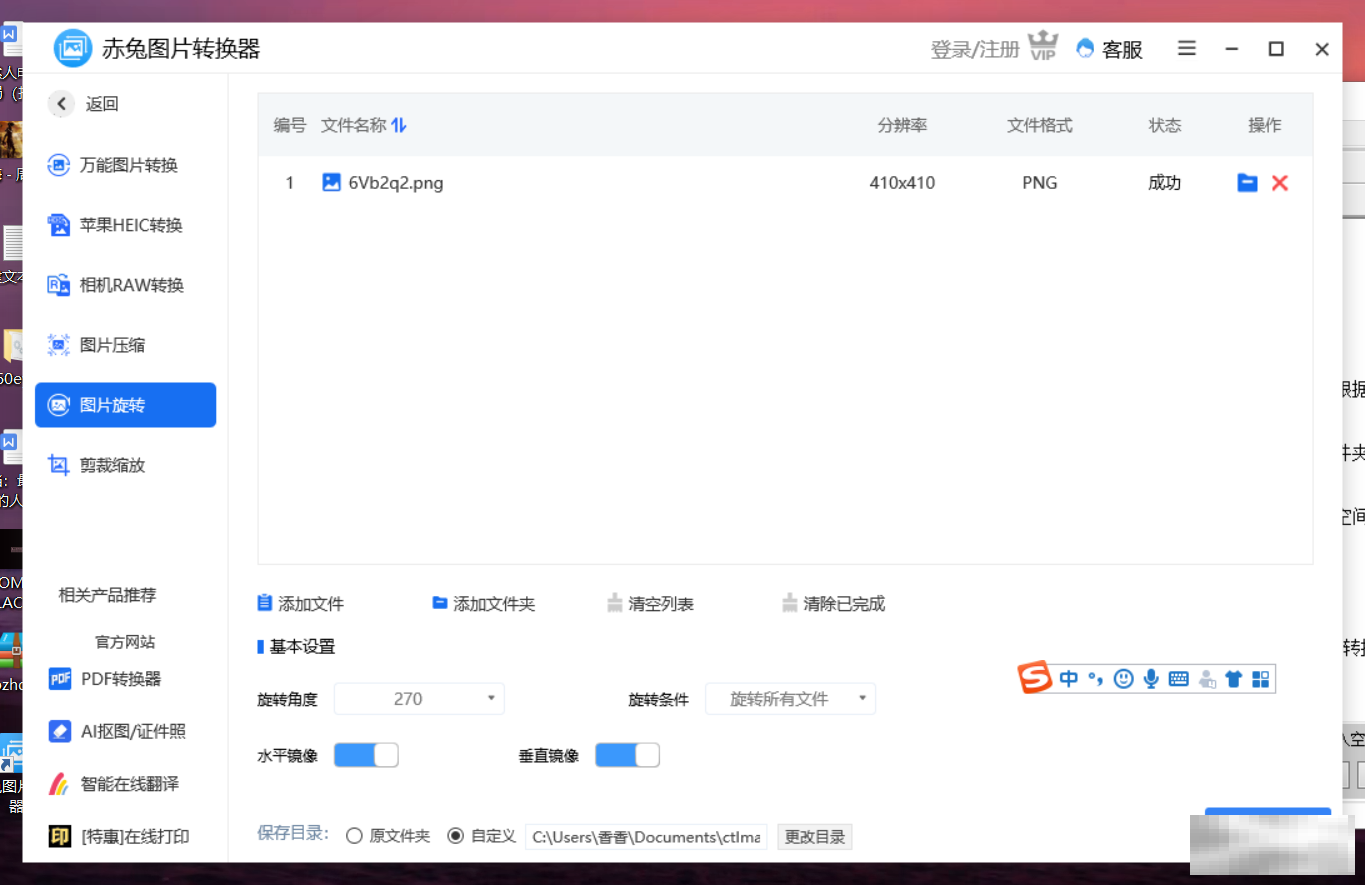Click PNG format cell
1365x885 pixels.
tap(1040, 183)
